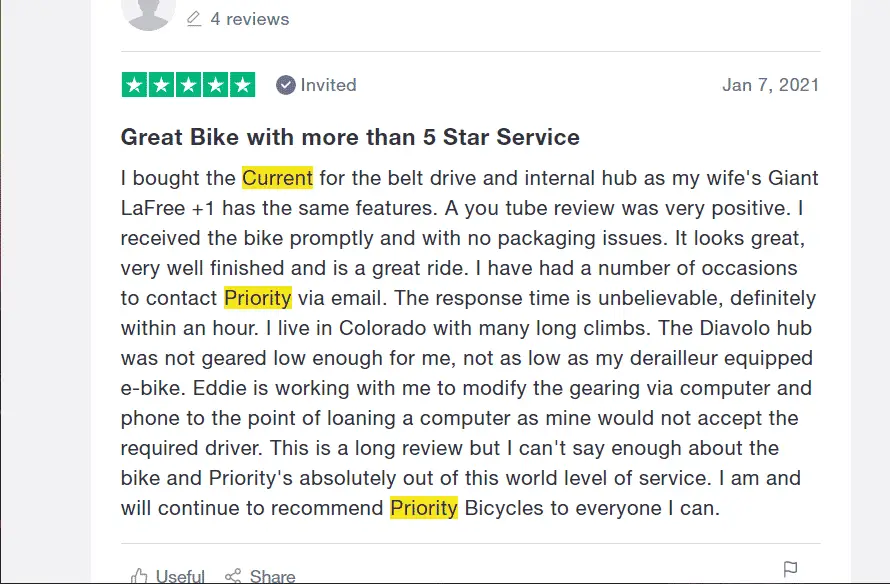Viewport: 890px width, 584px height.
Task: Mark the review as Useful via the text label
Action: point(180,577)
